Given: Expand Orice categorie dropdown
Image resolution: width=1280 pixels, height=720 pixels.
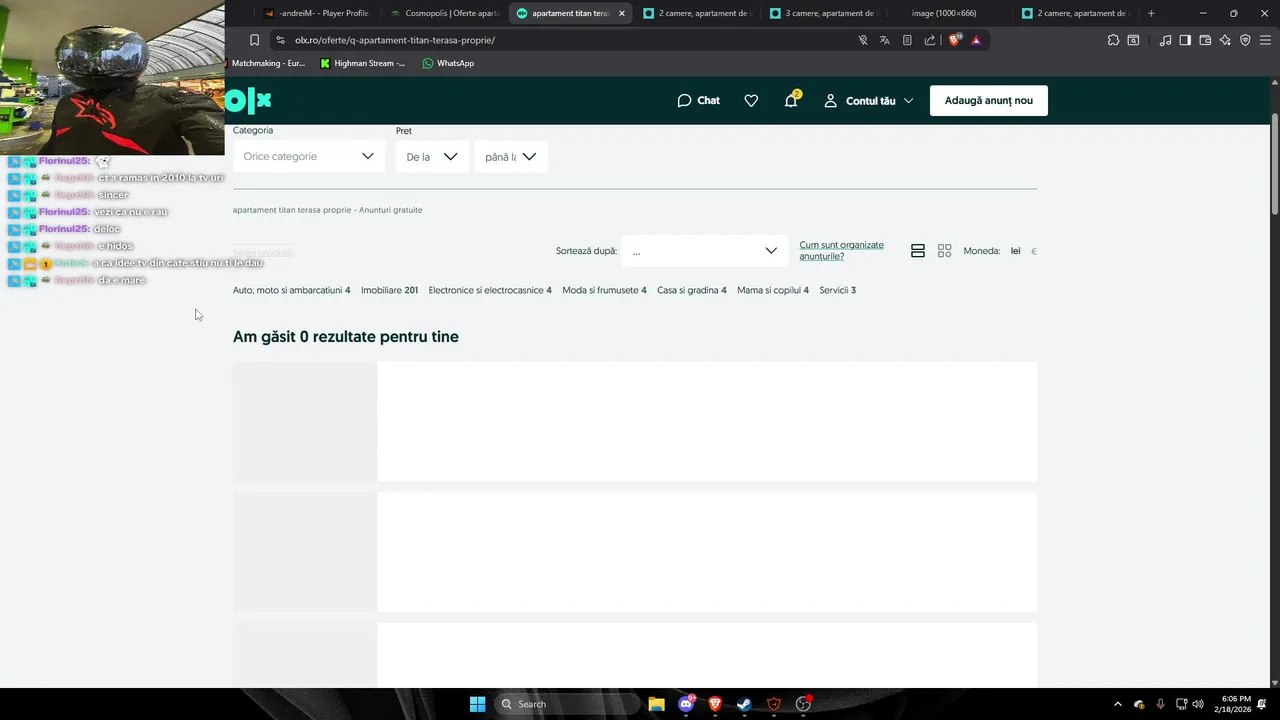Looking at the screenshot, I should pos(309,156).
